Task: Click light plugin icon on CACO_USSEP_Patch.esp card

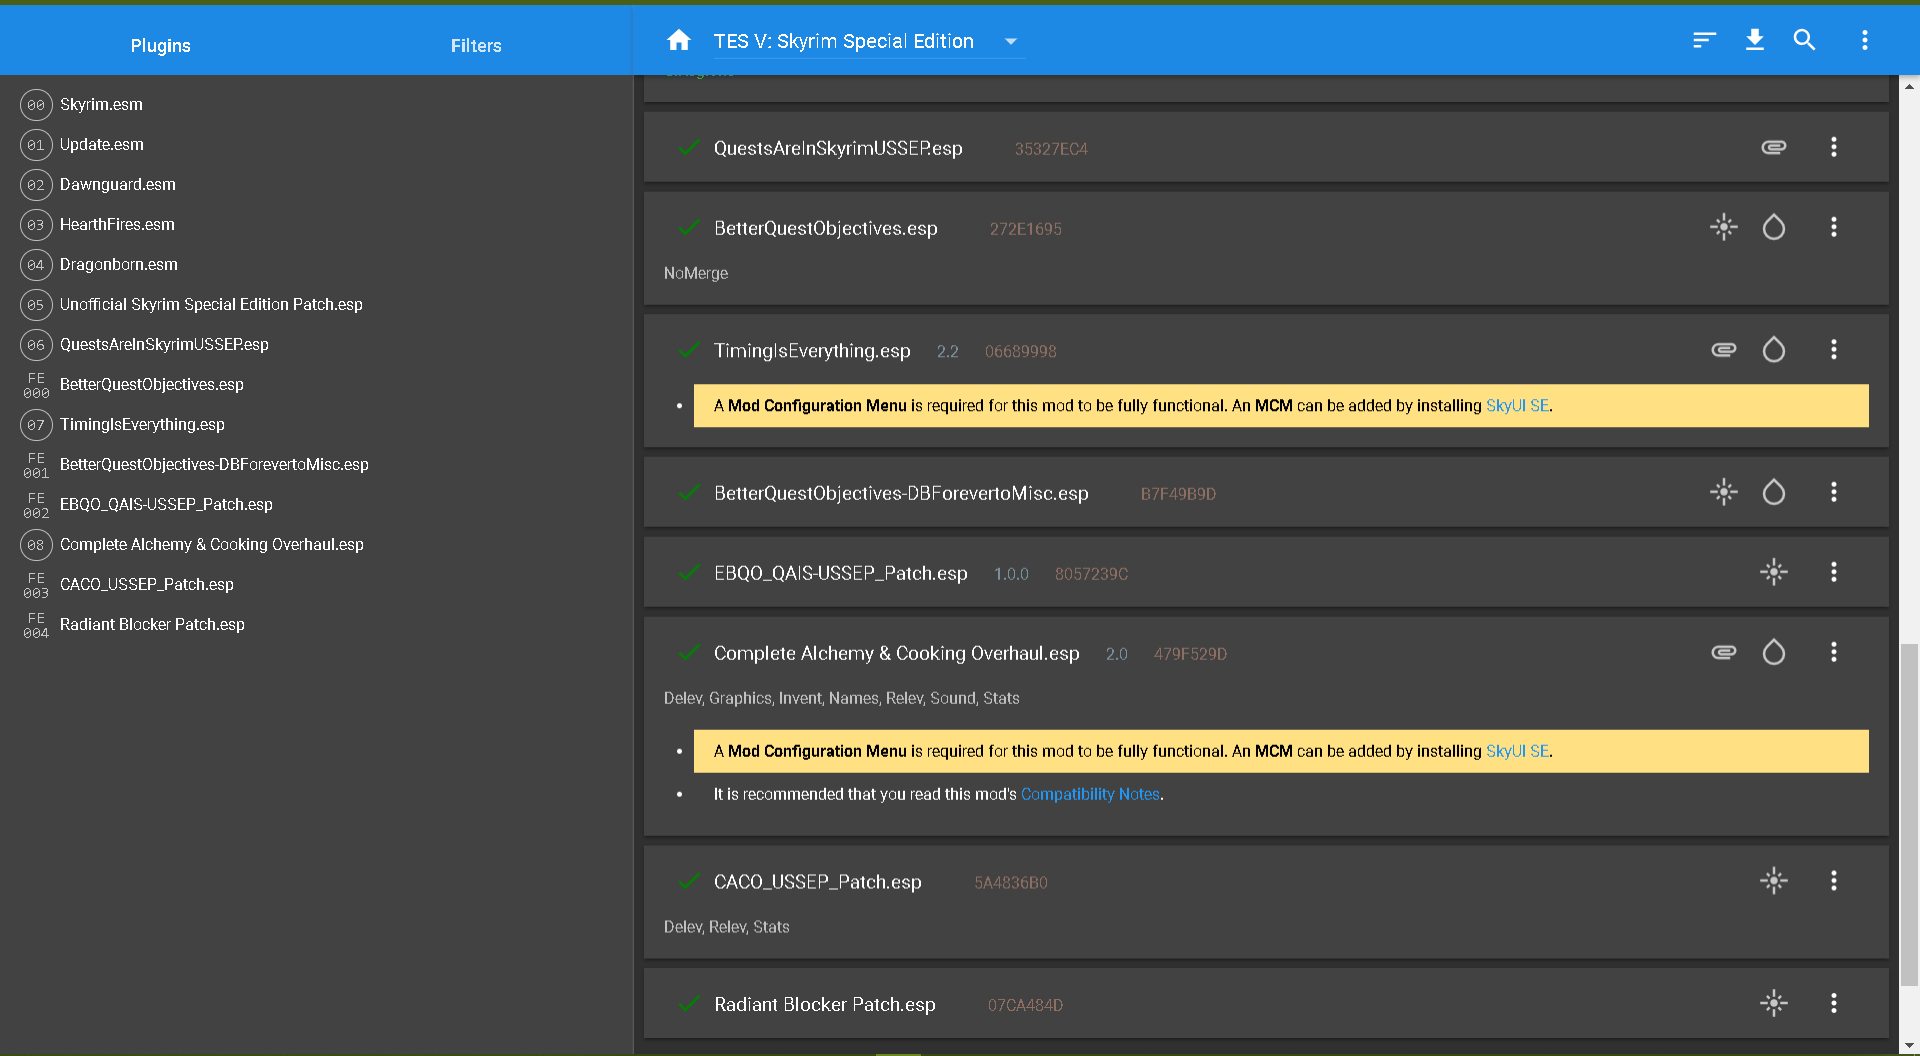Action: pos(1774,881)
